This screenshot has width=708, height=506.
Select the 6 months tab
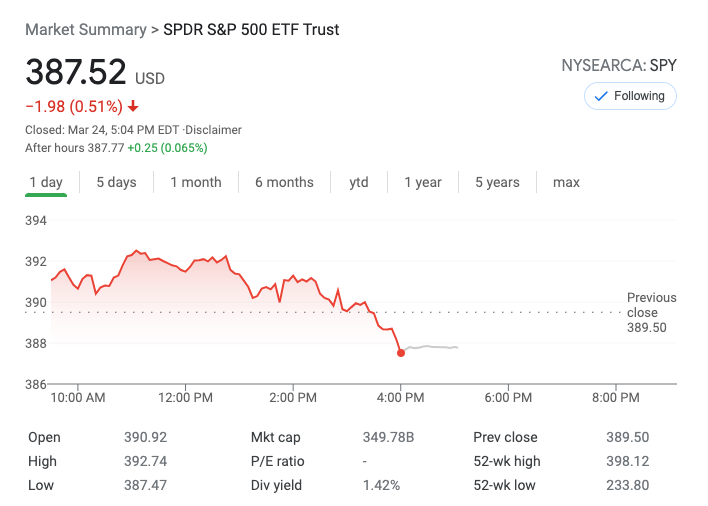coord(284,182)
